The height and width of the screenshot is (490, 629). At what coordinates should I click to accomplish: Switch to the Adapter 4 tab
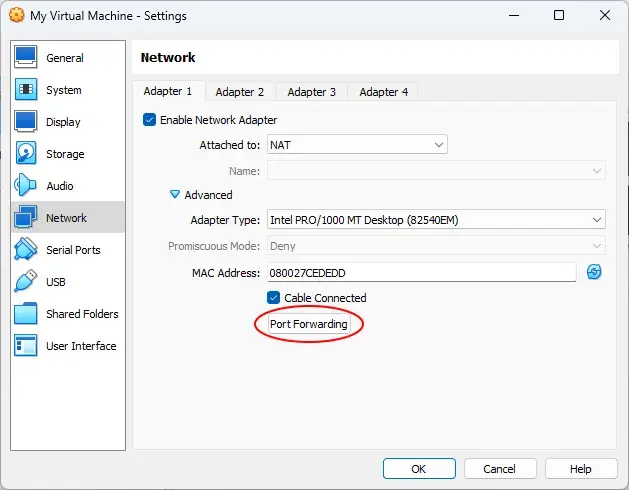(x=383, y=92)
